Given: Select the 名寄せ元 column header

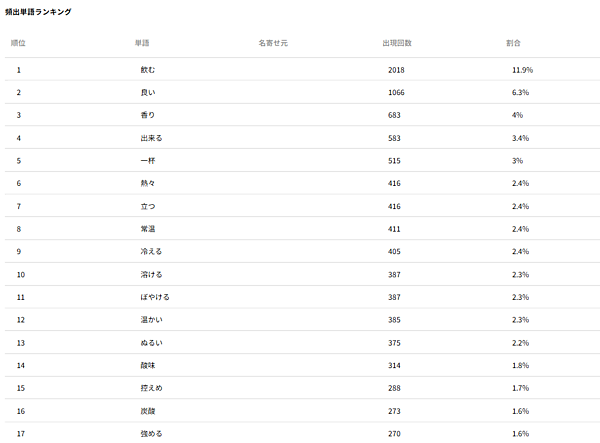Looking at the screenshot, I should click(272, 44).
